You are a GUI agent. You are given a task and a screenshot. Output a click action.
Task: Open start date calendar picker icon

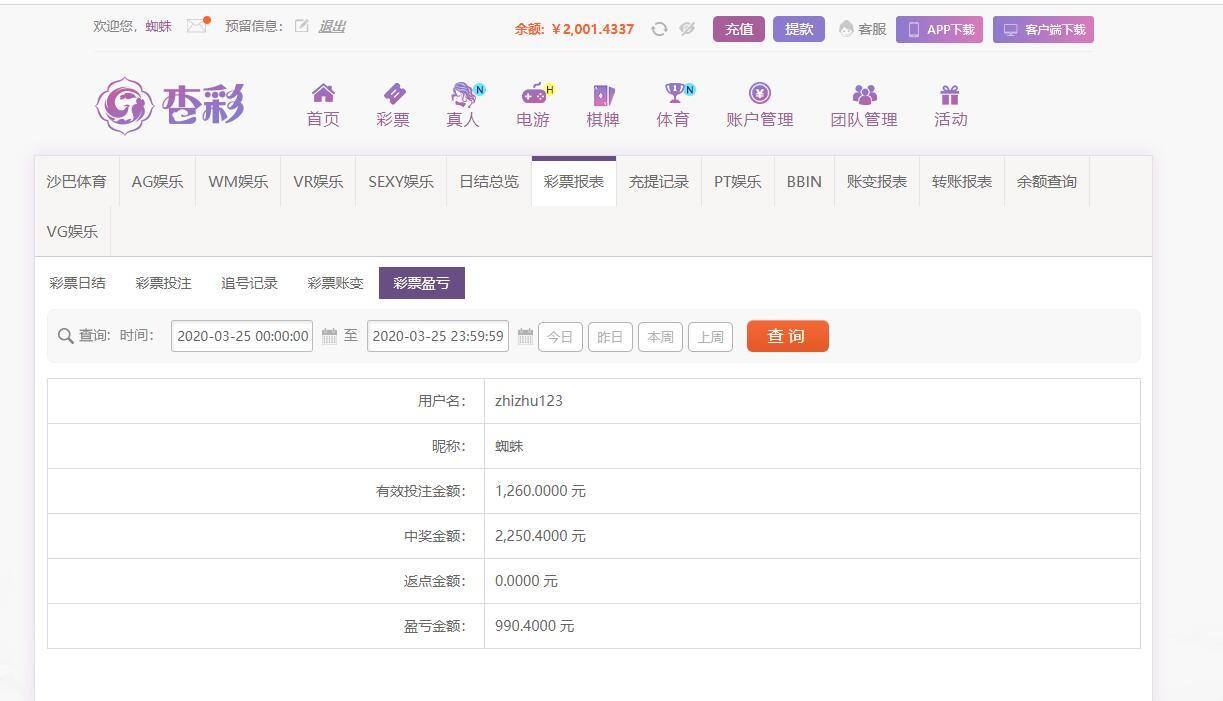(x=329, y=336)
